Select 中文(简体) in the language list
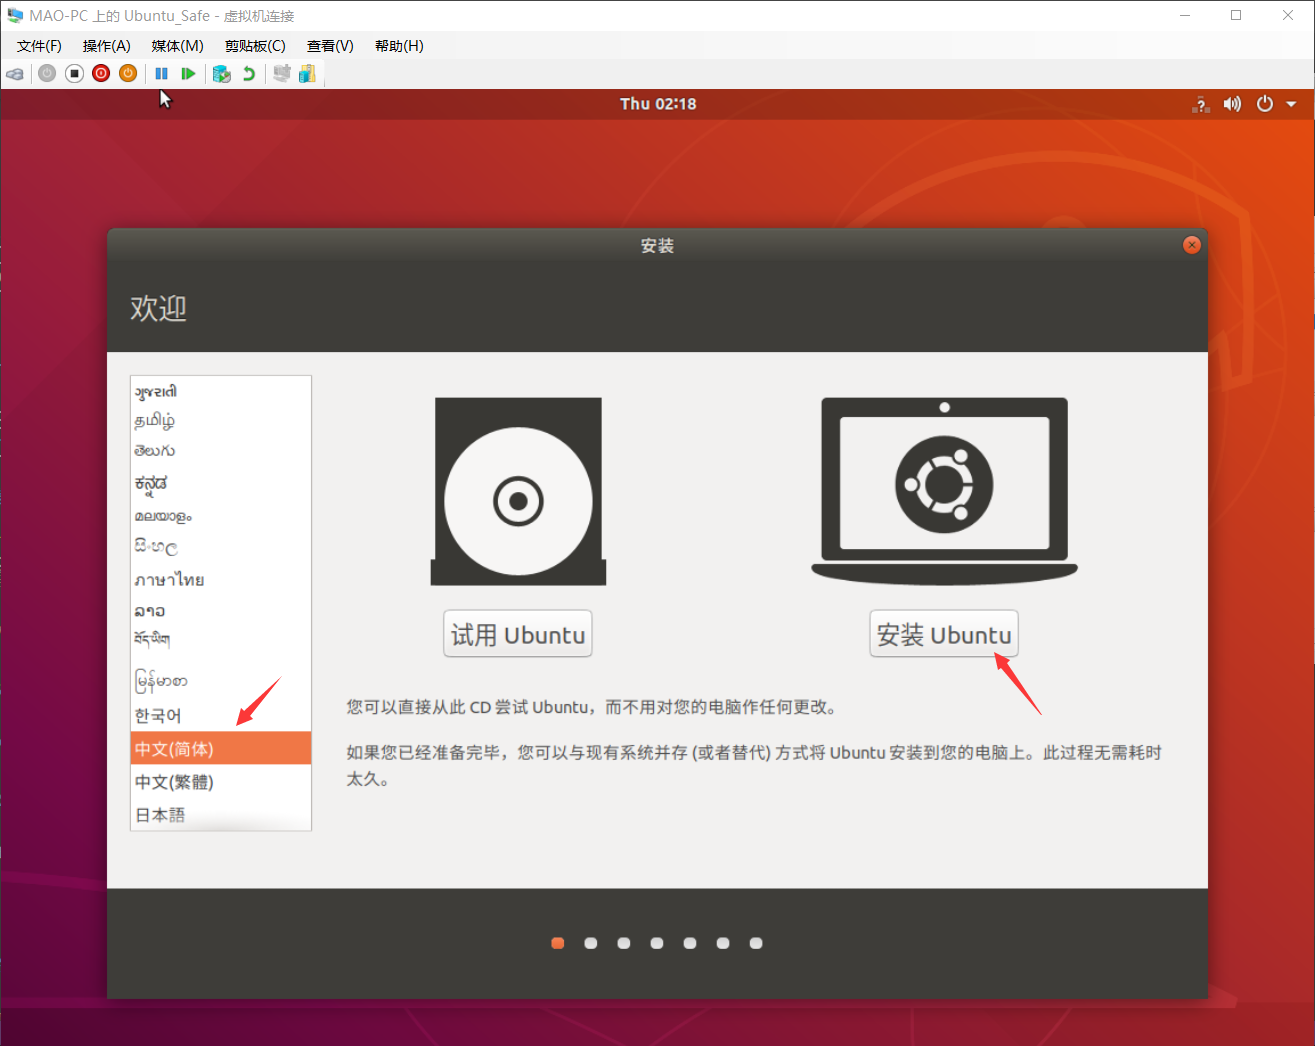Viewport: 1315px width, 1046px height. pyautogui.click(x=221, y=748)
